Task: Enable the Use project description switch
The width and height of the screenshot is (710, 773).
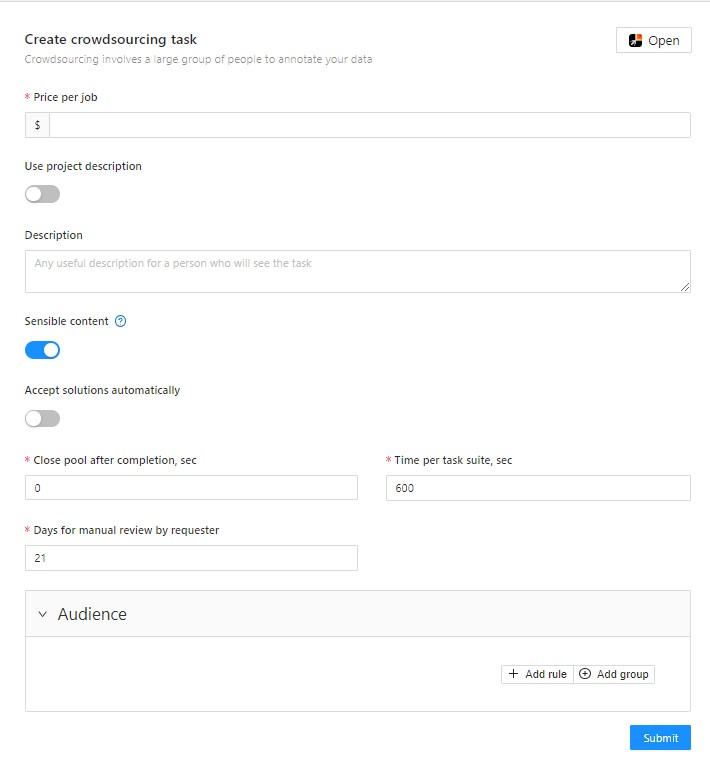Action: point(42,194)
